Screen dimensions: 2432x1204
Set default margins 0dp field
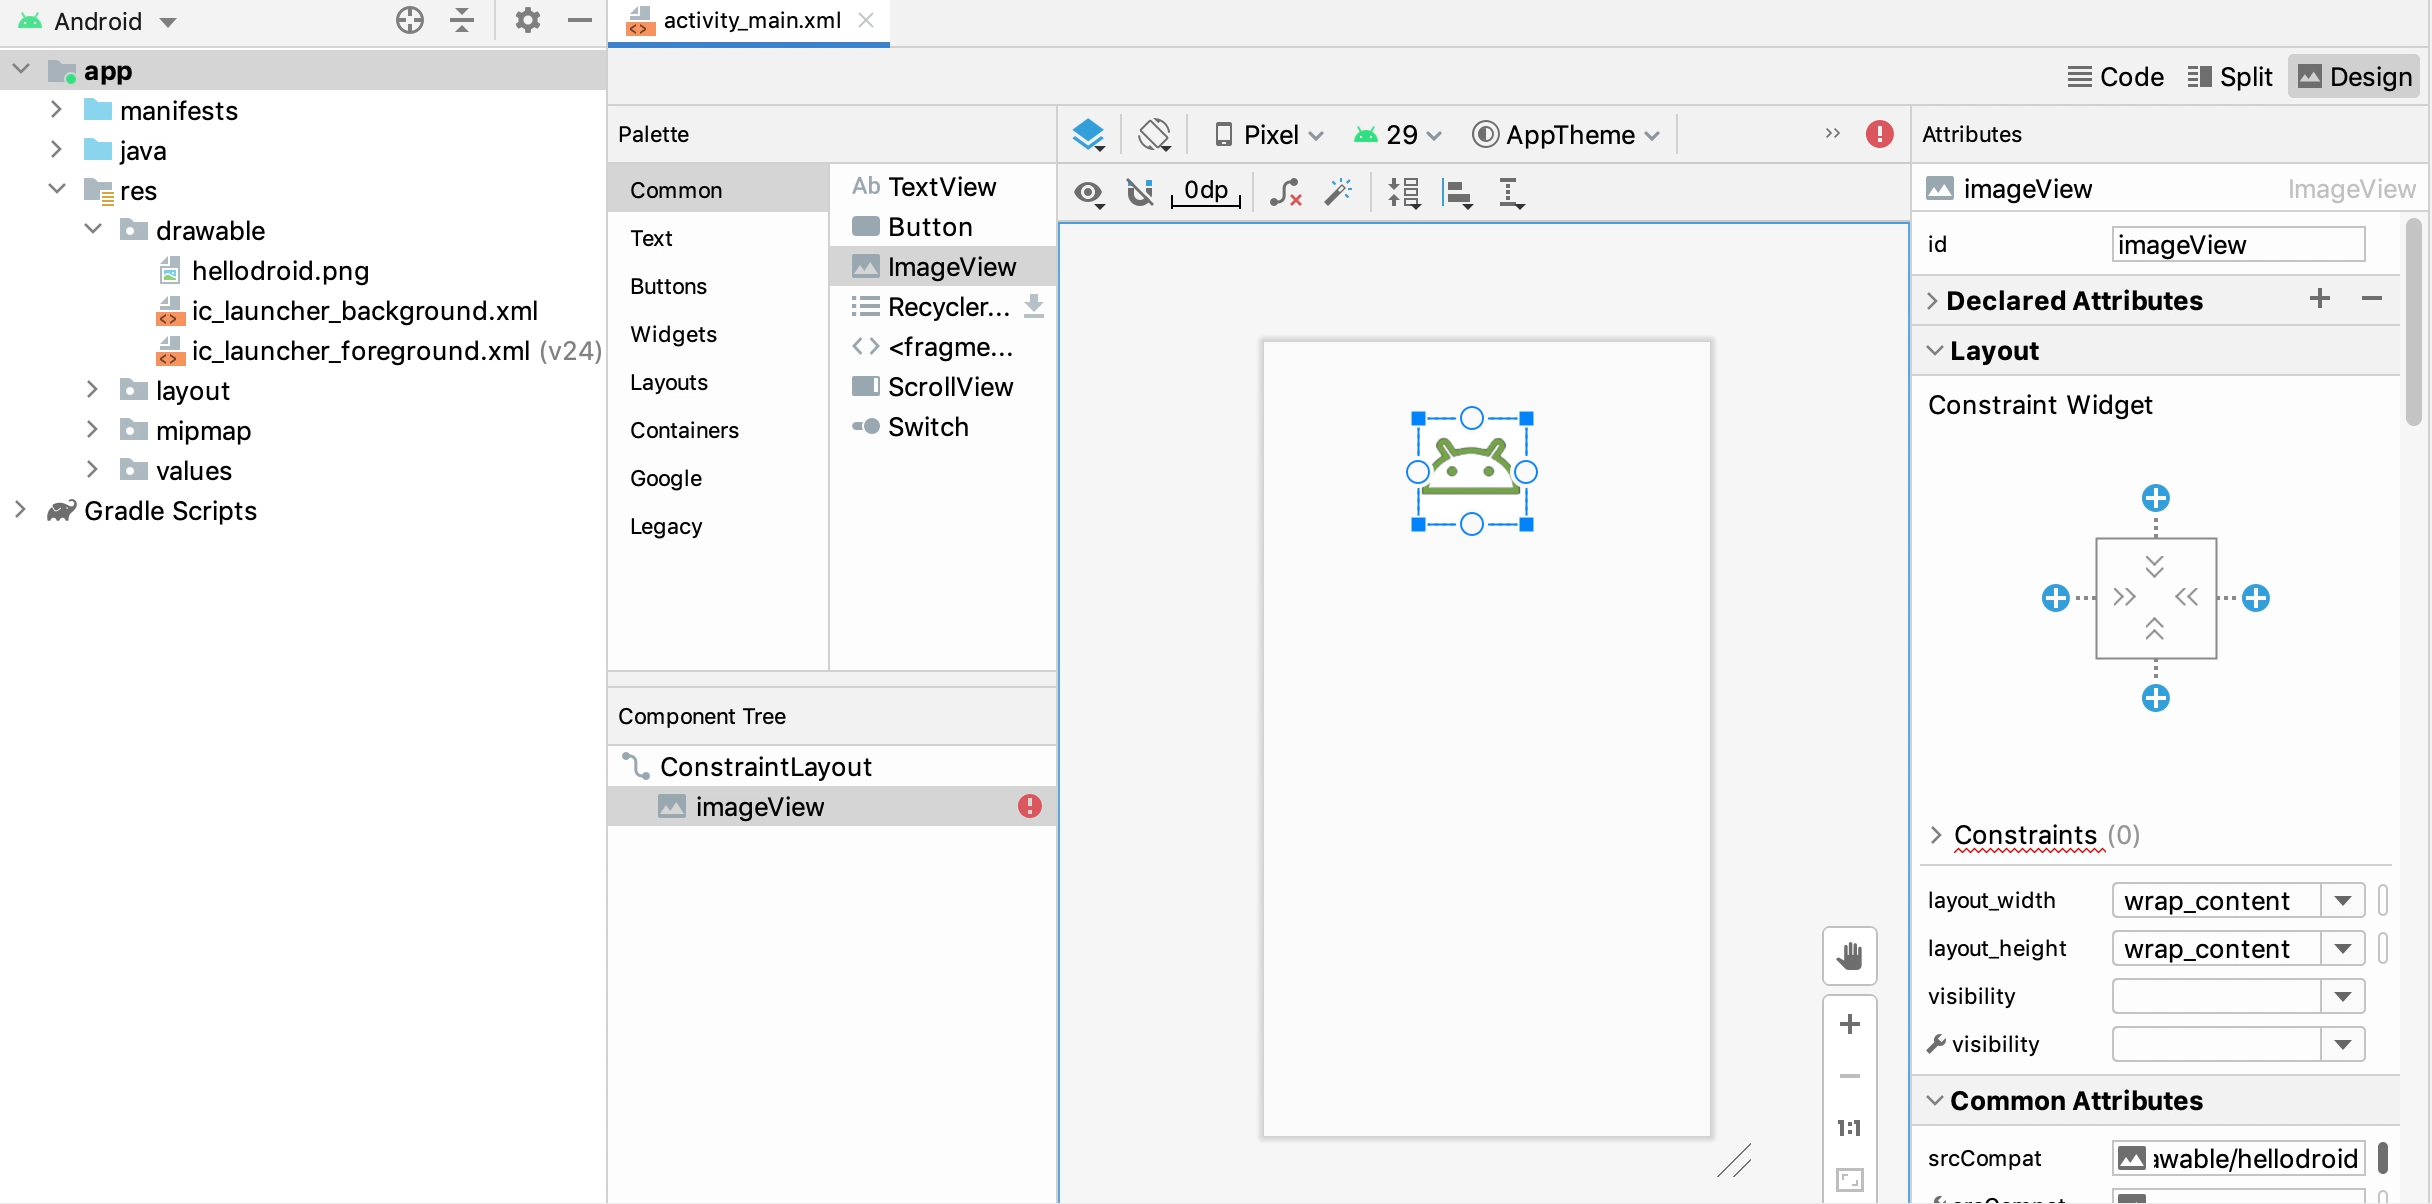(x=1206, y=191)
